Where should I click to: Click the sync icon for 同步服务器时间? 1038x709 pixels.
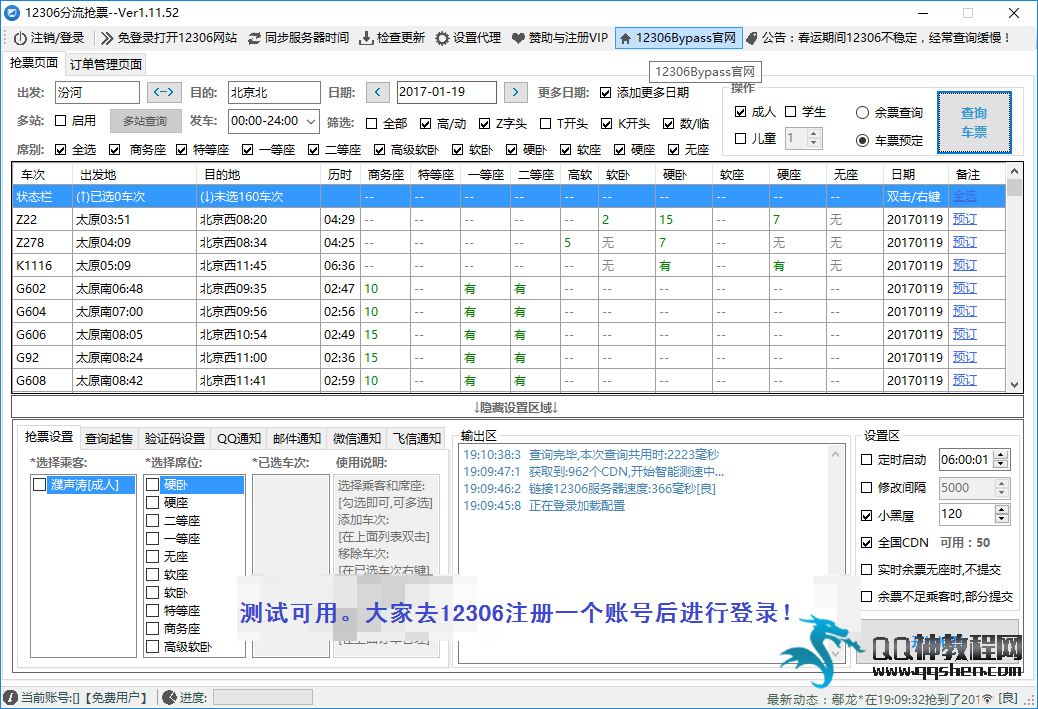pos(254,38)
